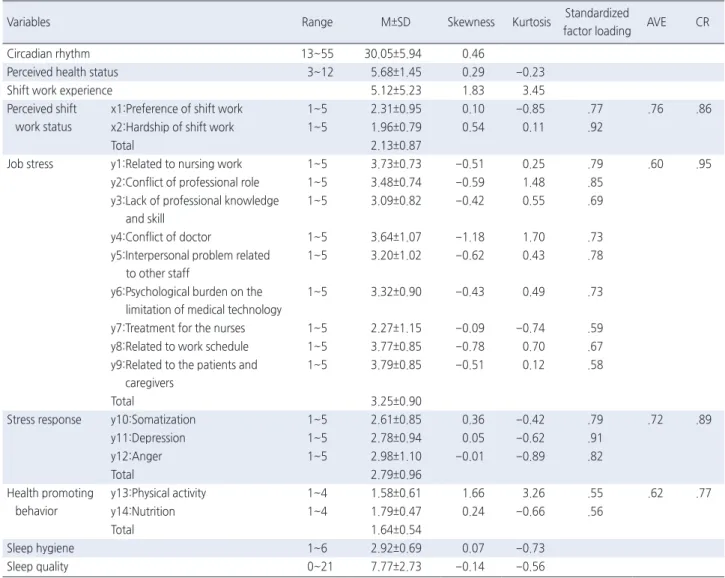This screenshot has height=578, width=725.
Task: Select the 'Shift work experience' row label
Action: click(59, 90)
